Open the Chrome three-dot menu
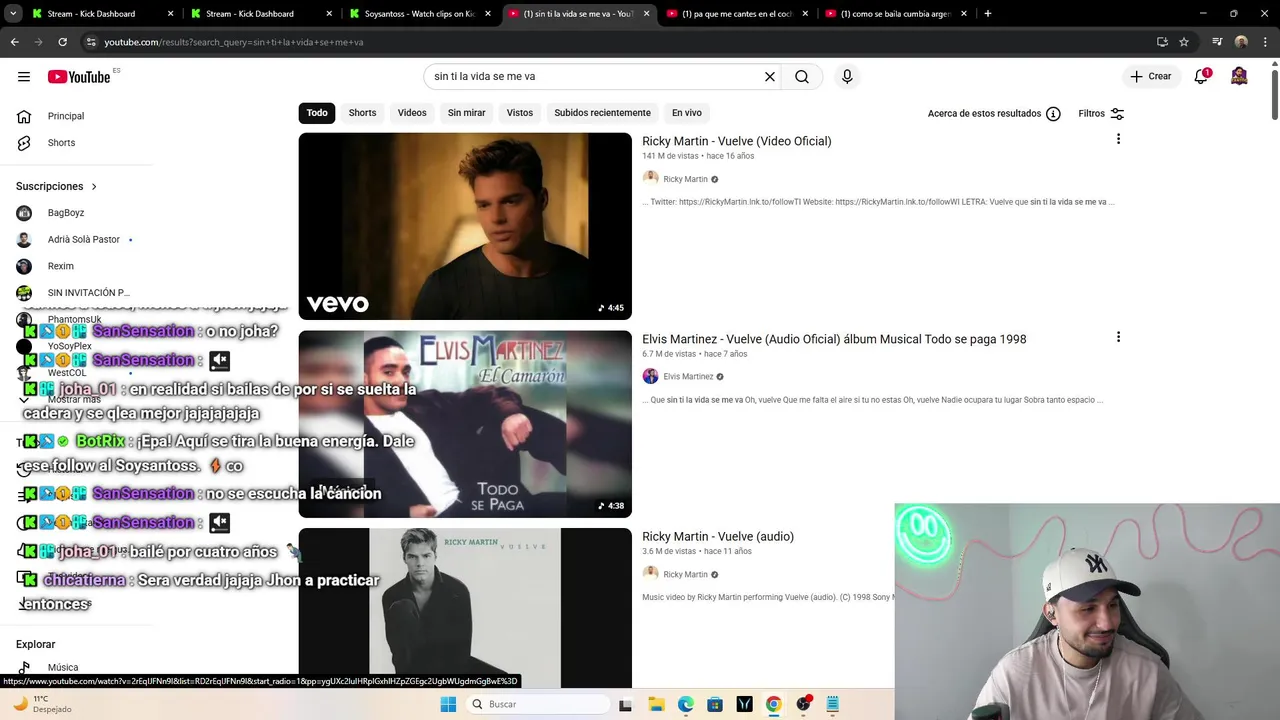The height and width of the screenshot is (720, 1280). (x=1264, y=42)
